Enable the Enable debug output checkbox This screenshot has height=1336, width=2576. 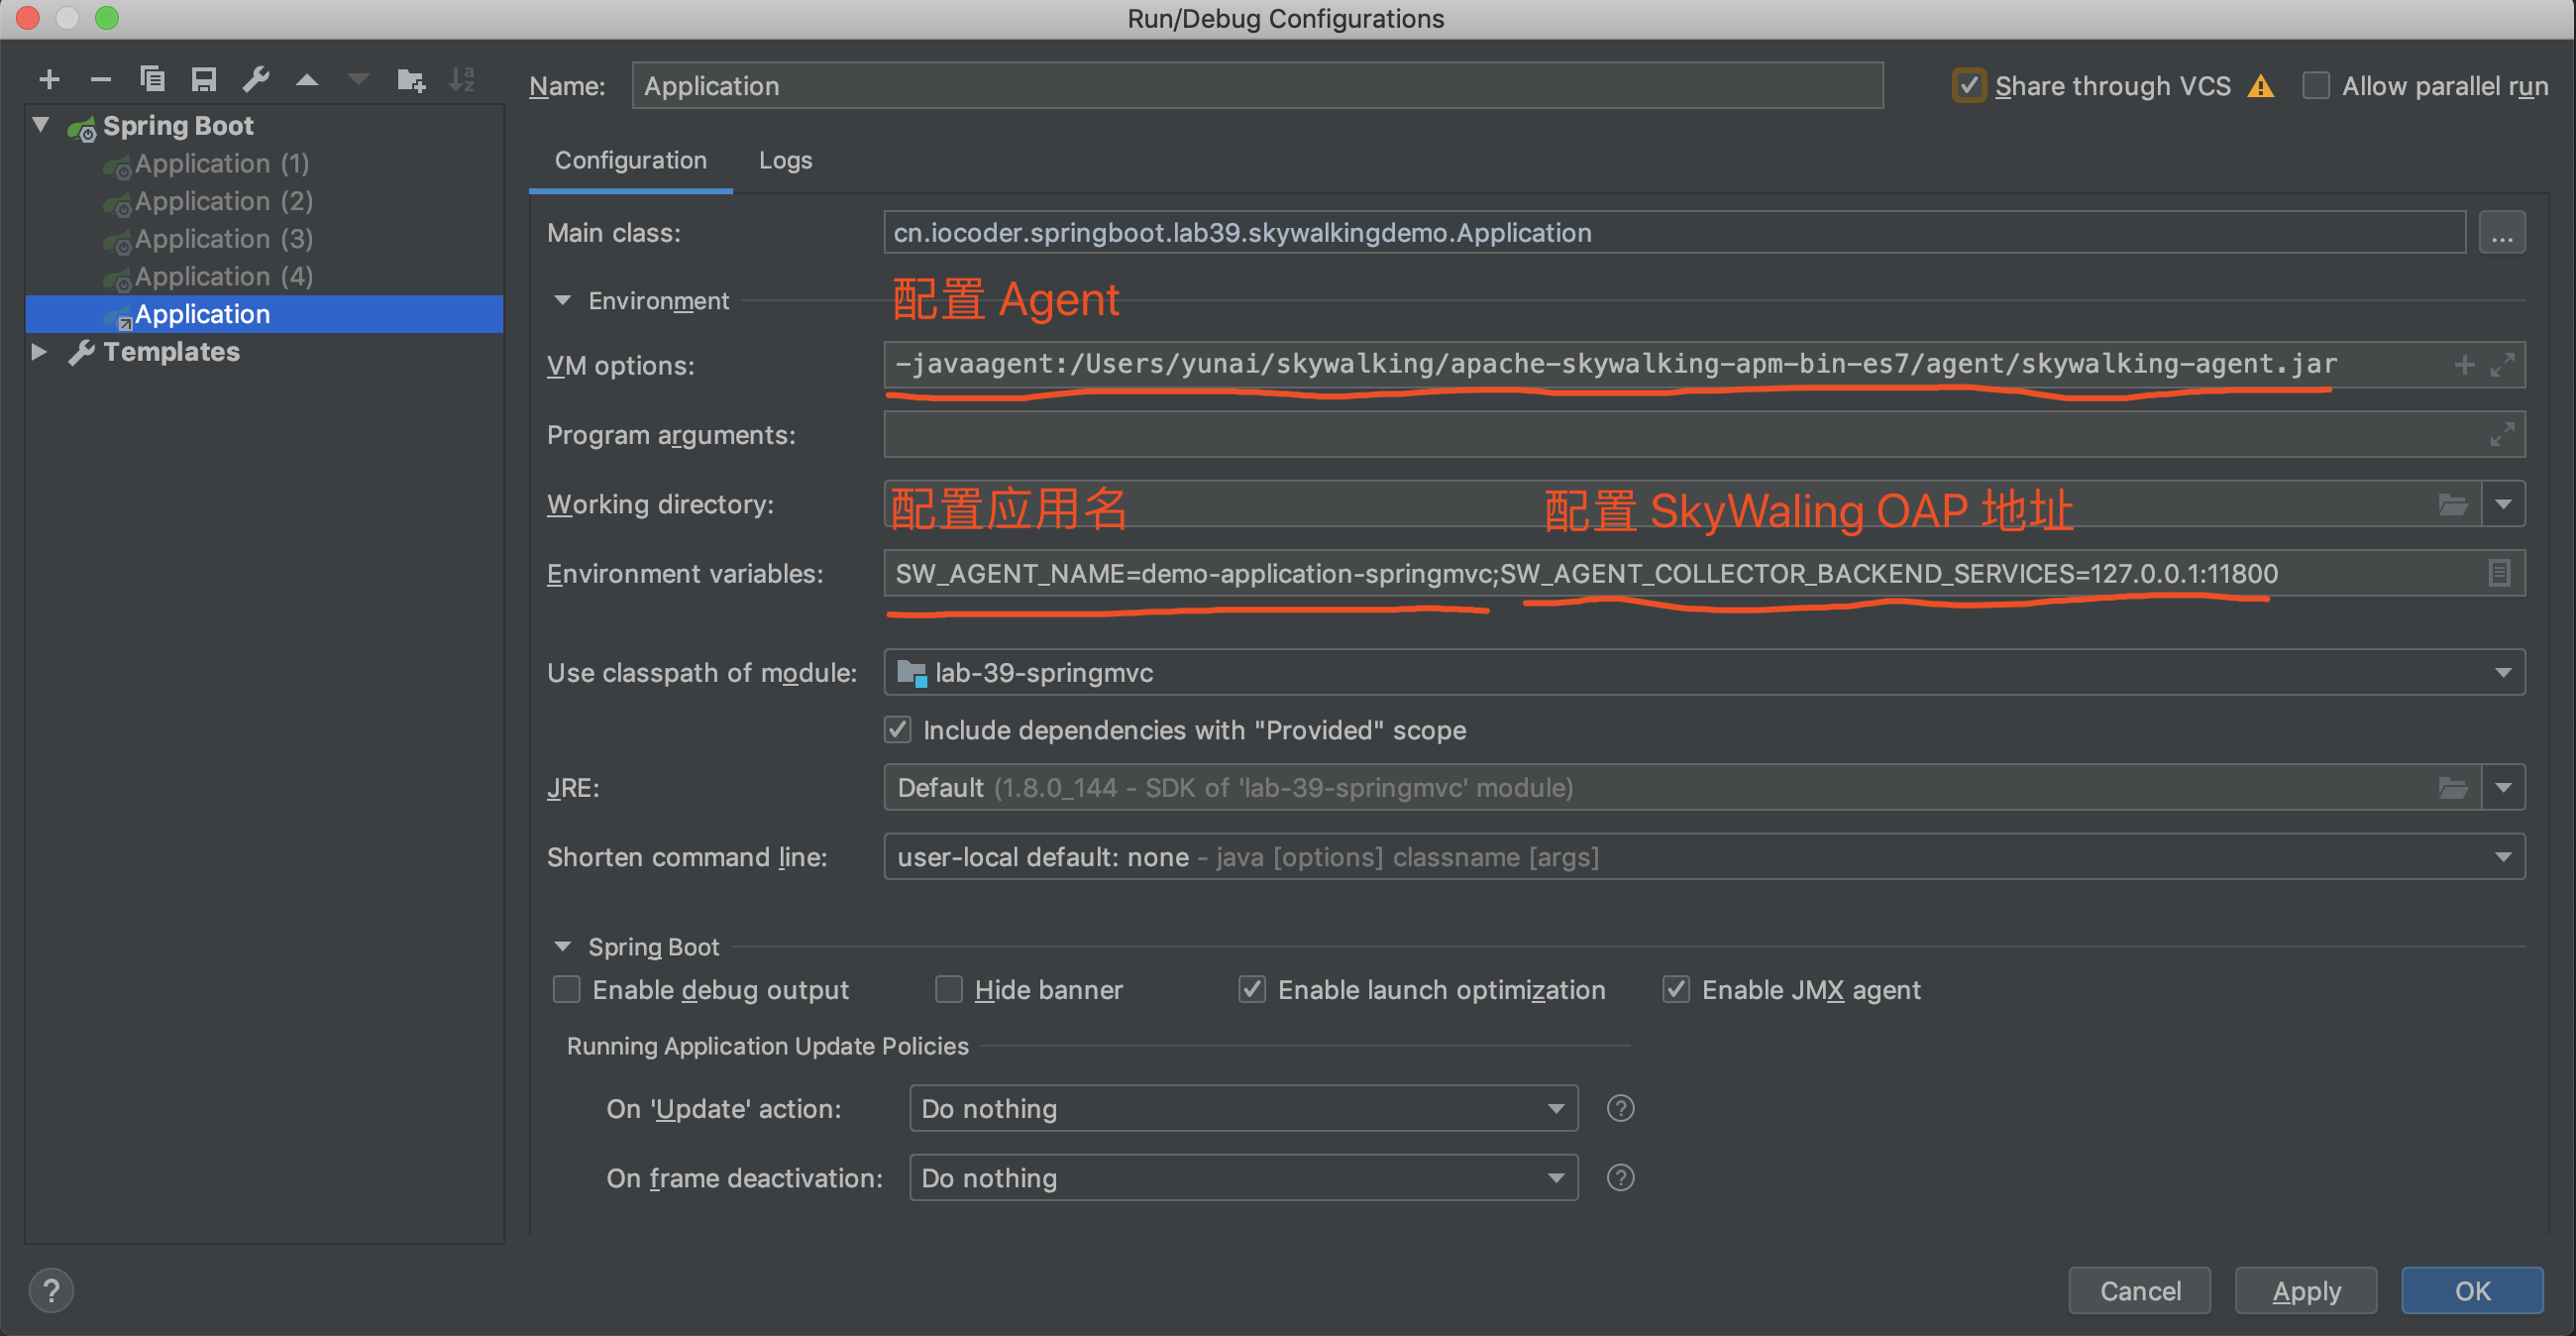(566, 989)
